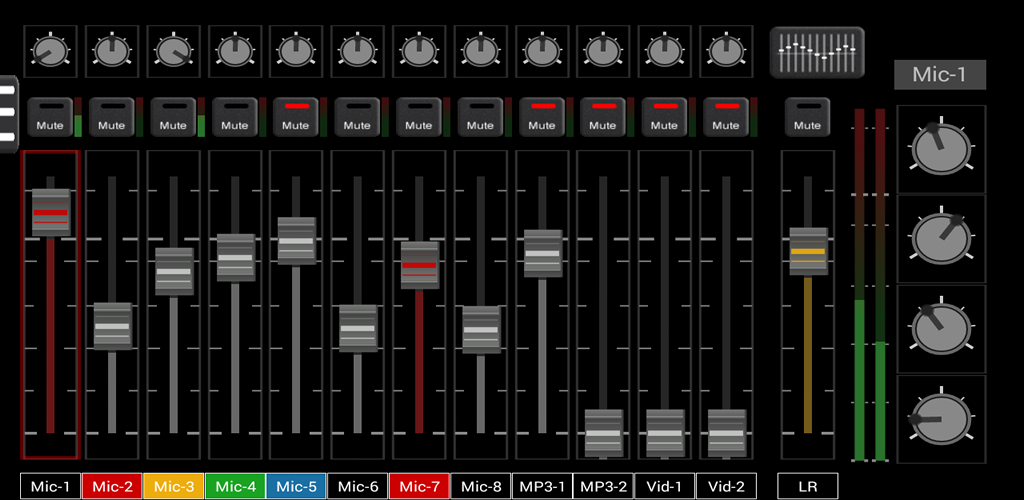Mute the Mic-4 channel

(234, 117)
